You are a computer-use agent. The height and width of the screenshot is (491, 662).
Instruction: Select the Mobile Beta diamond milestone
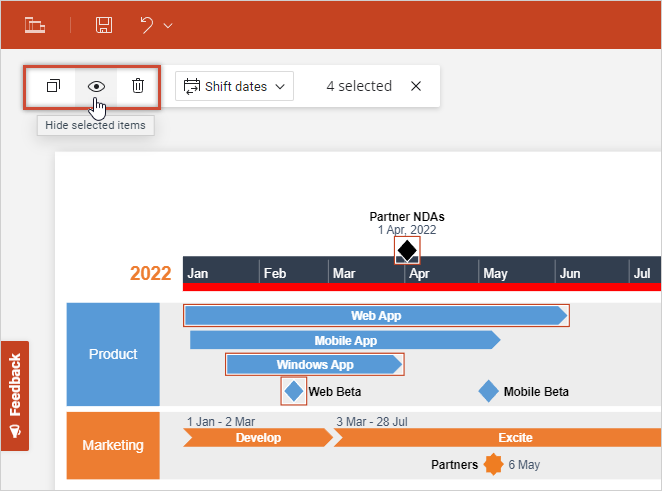(x=488, y=391)
